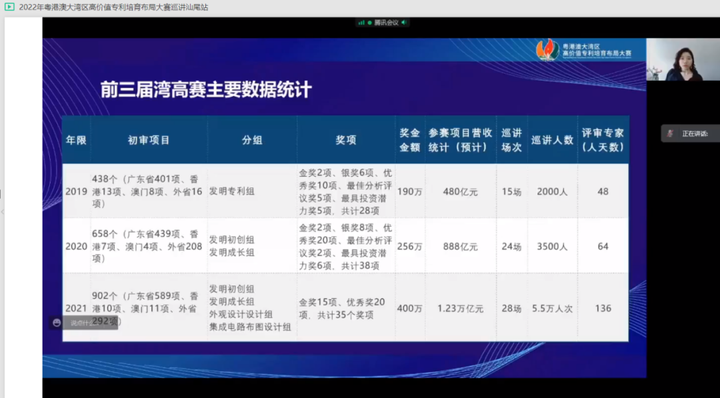Viewport: 720px width, 398px height.
Task: Click the 24场 cell
Action: tap(512, 247)
